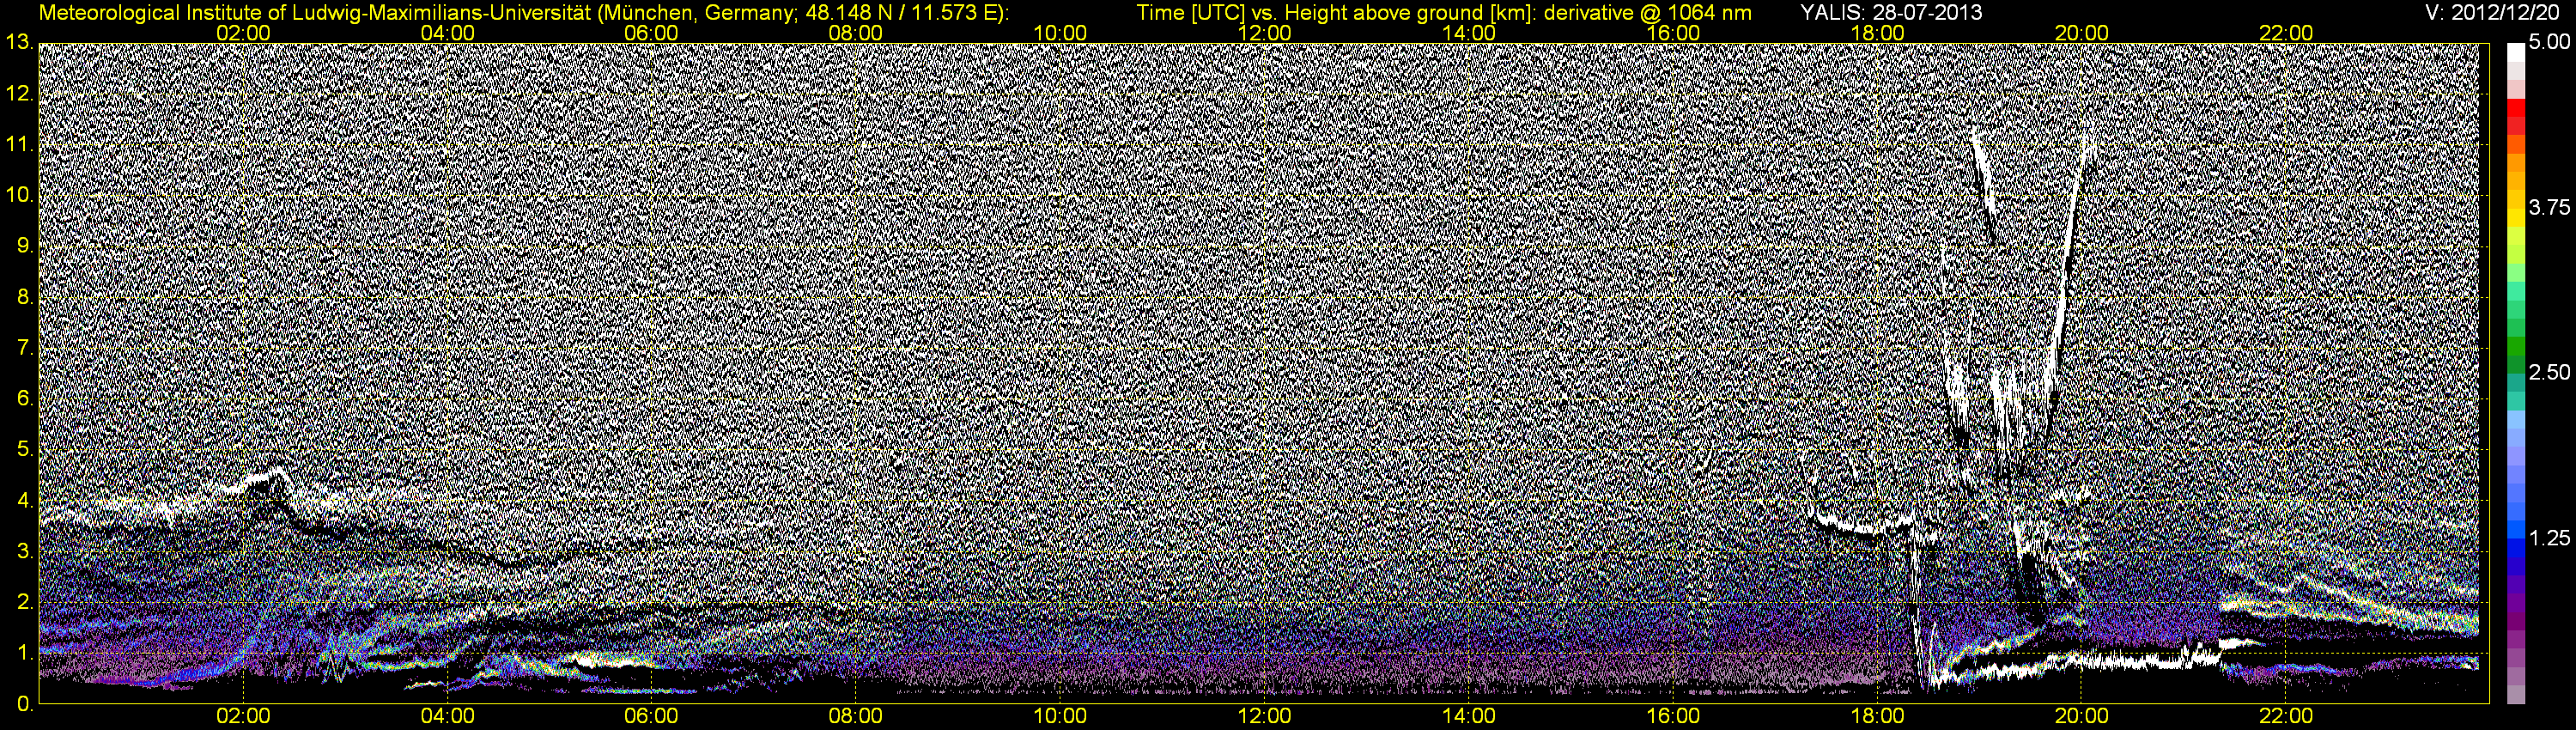Screen dimensions: 2576x730
Task: Click the 1. height axis label
Action: tap(25, 653)
